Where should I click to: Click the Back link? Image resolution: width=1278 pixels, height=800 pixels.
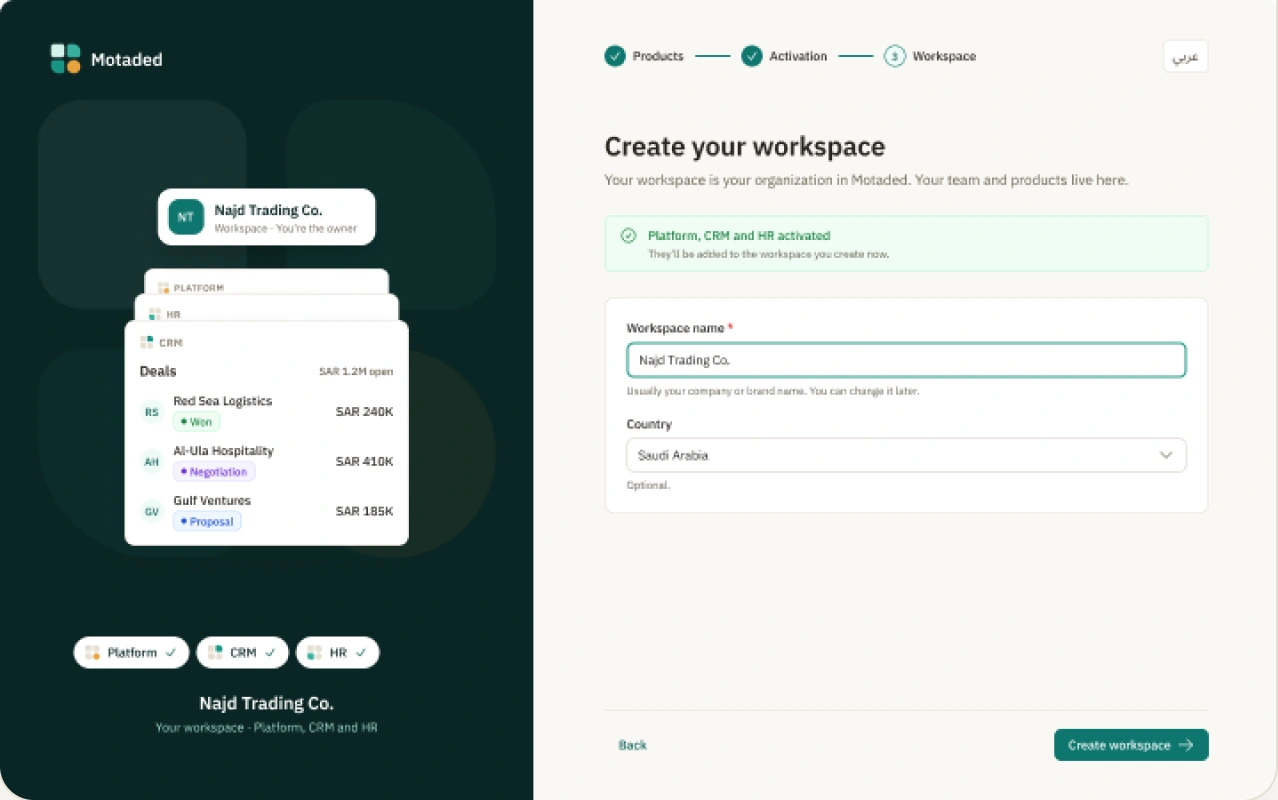coord(632,745)
